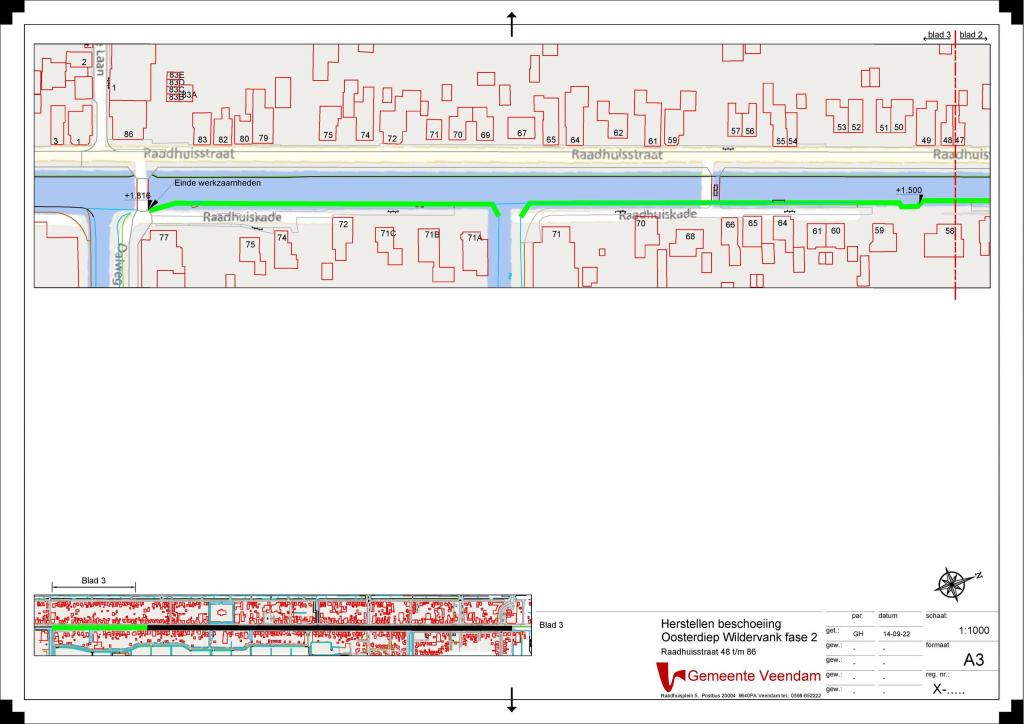The height and width of the screenshot is (724, 1024).
Task: Click the north arrow compass rose
Action: 953,581
